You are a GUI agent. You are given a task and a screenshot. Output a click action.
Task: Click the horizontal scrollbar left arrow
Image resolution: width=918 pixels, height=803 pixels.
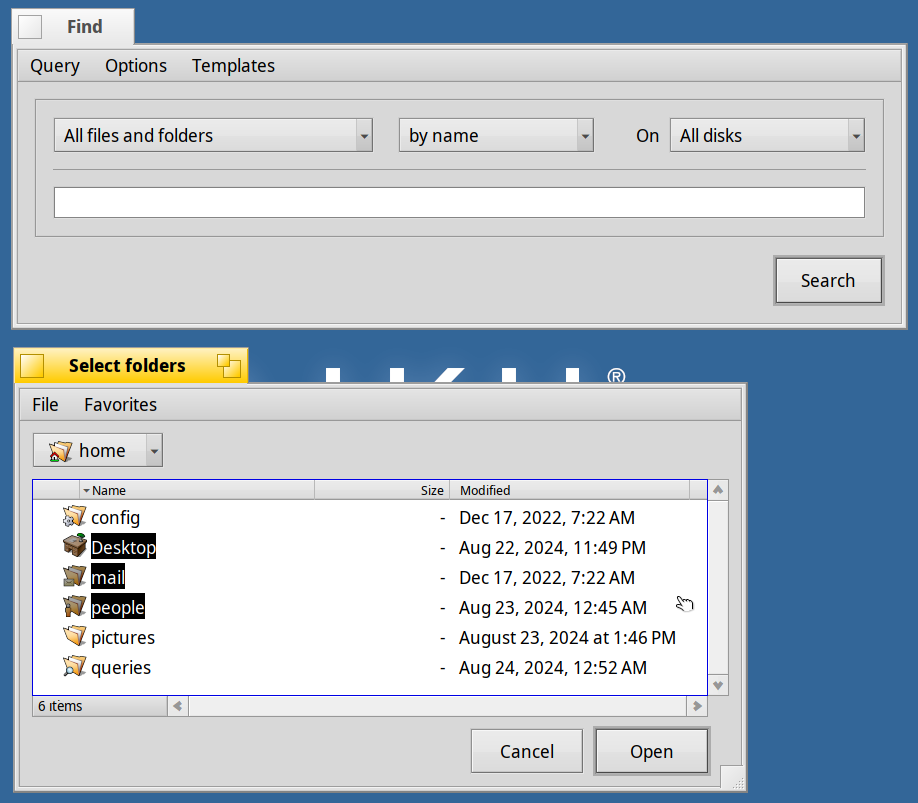178,706
